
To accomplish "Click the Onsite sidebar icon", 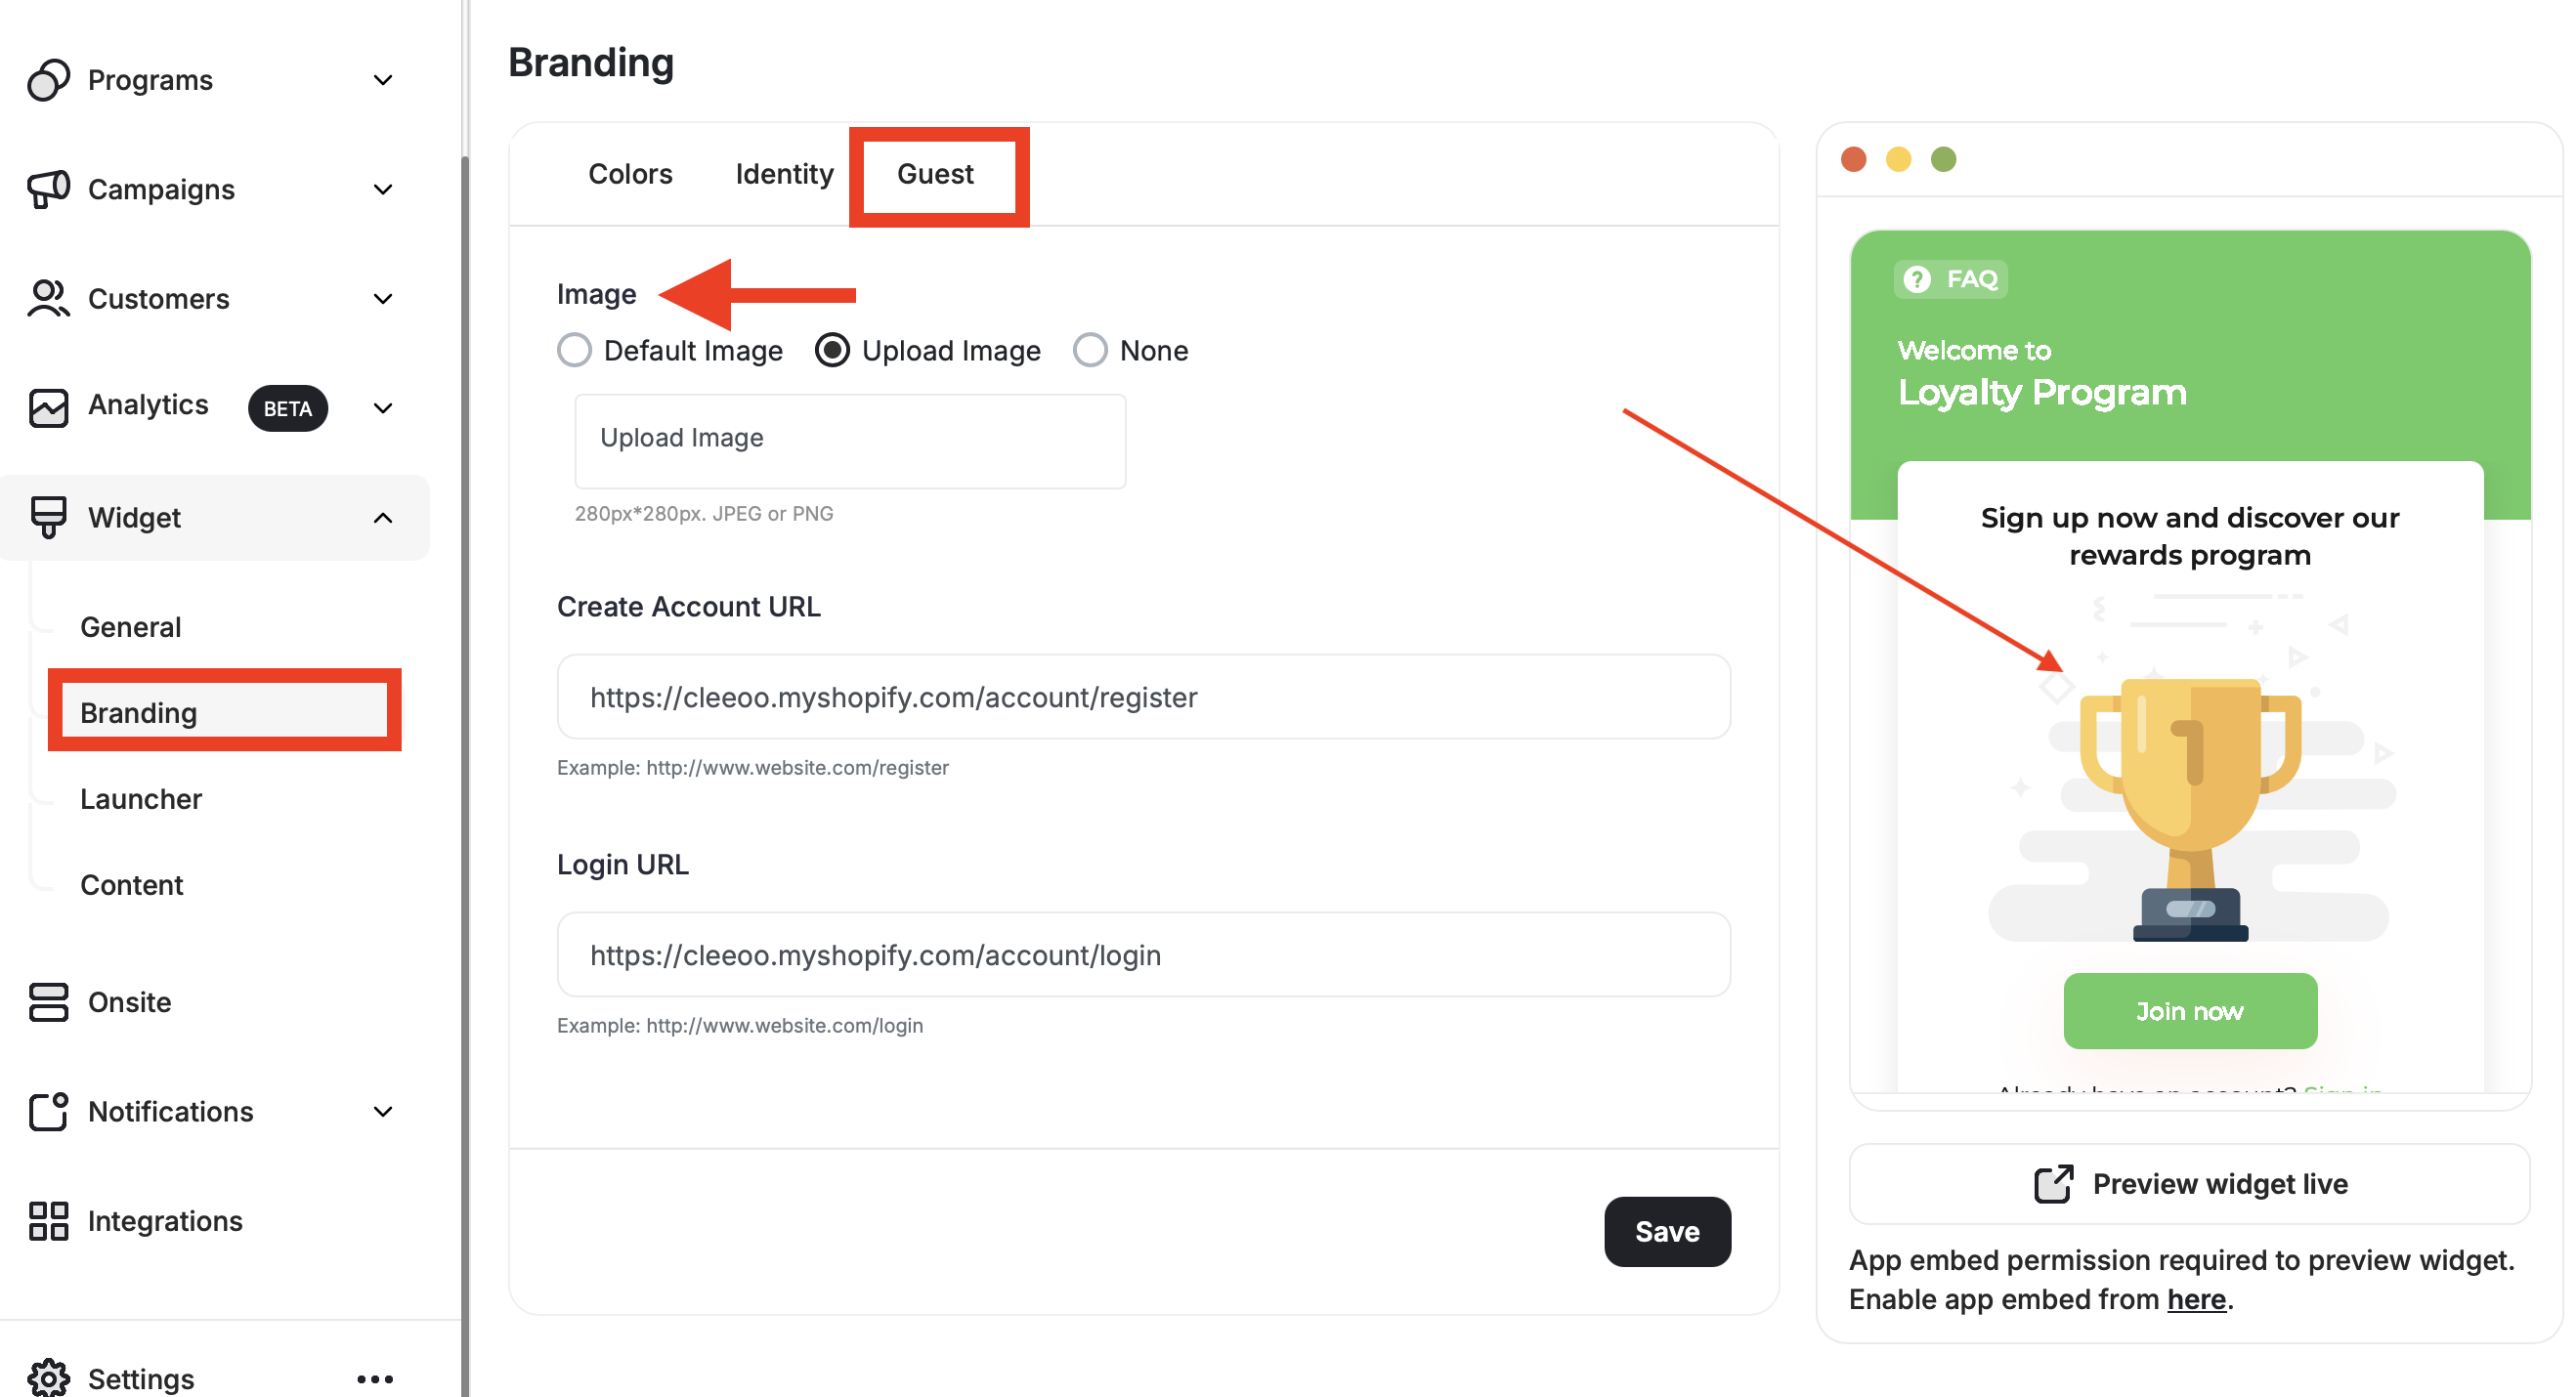I will coord(49,1002).
